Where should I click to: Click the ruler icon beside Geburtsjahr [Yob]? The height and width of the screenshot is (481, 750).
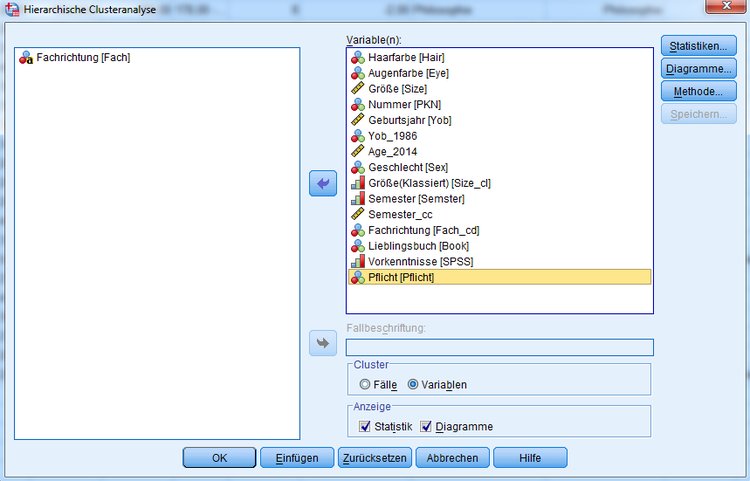point(357,120)
